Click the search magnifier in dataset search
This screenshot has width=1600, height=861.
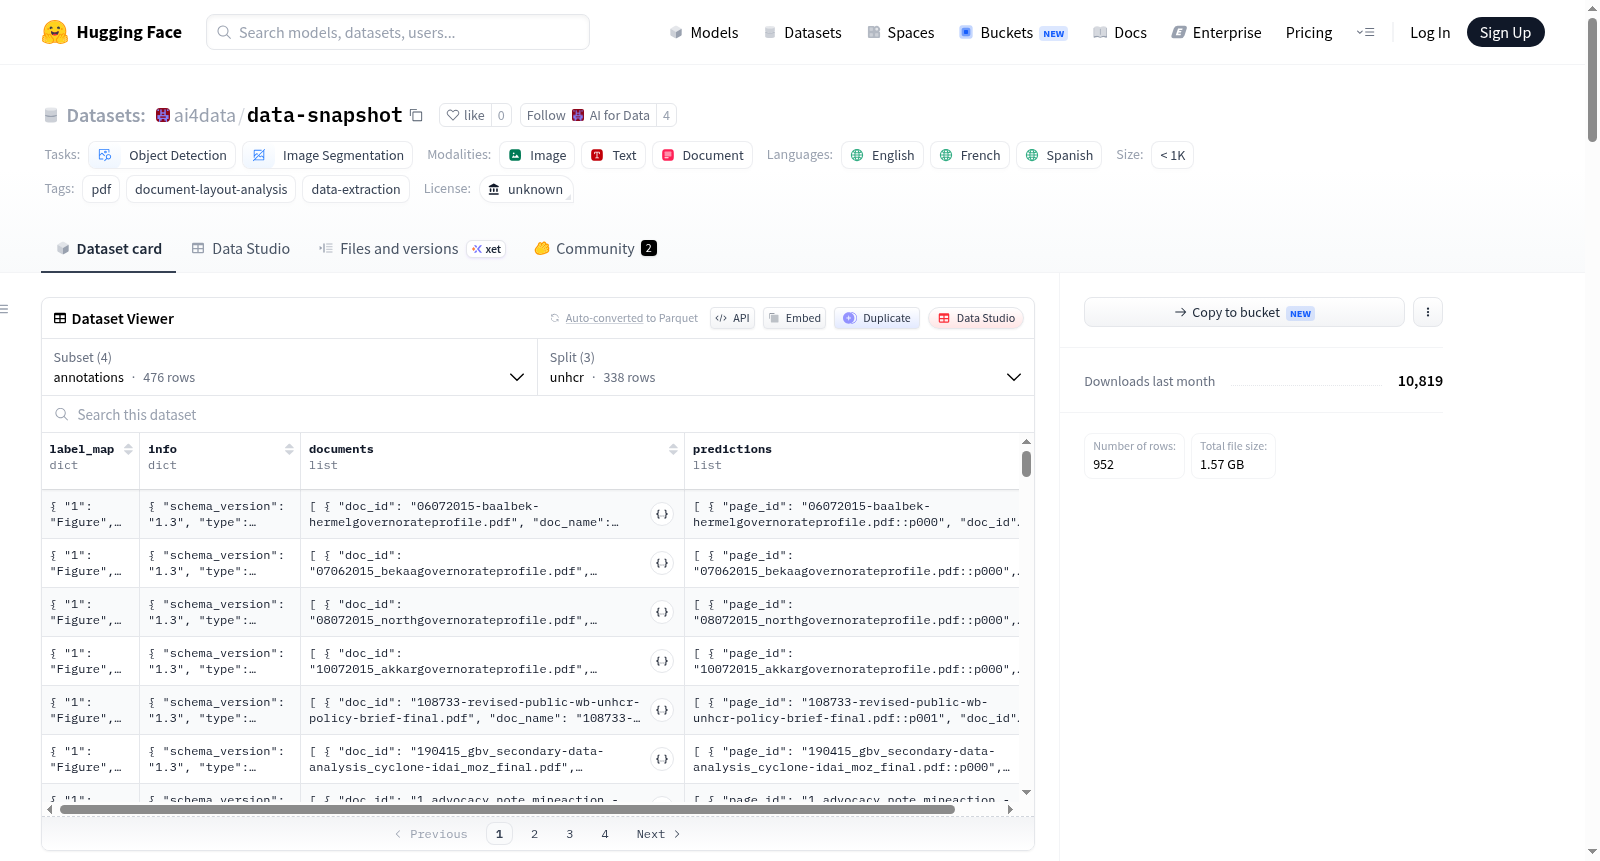click(x=62, y=414)
